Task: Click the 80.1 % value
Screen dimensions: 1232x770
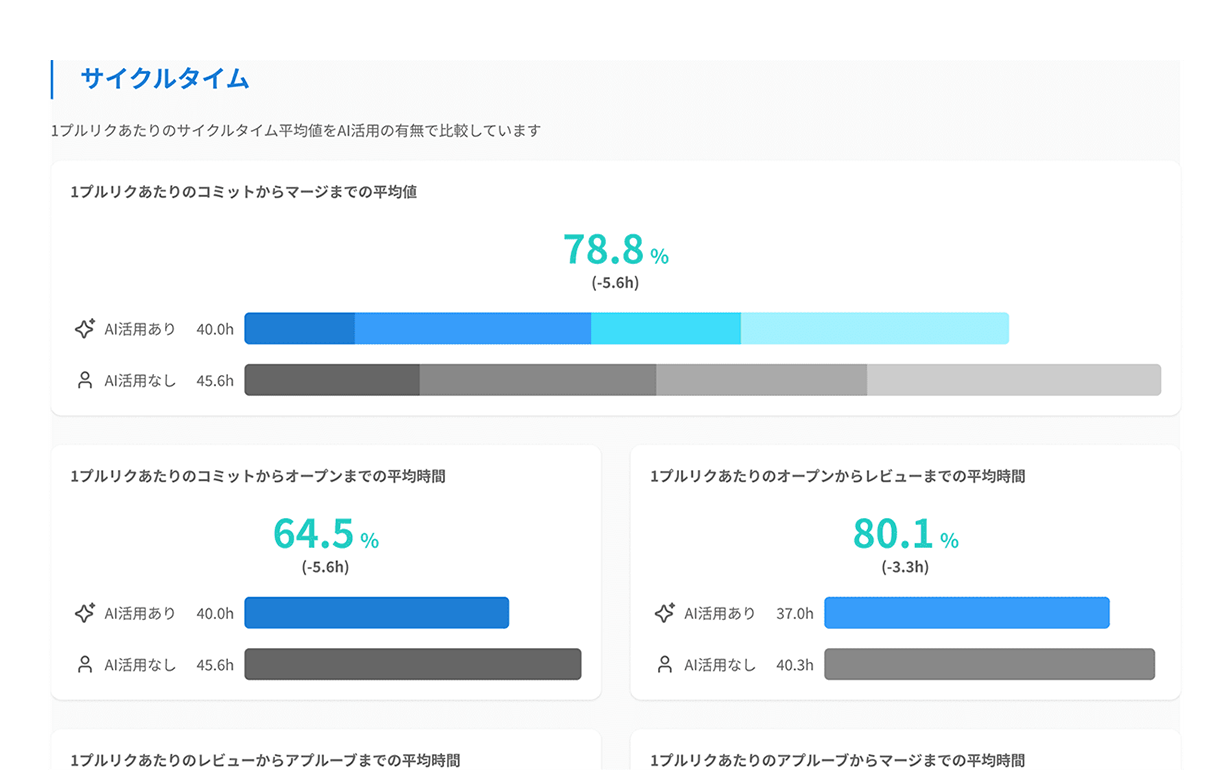Action: [x=906, y=534]
